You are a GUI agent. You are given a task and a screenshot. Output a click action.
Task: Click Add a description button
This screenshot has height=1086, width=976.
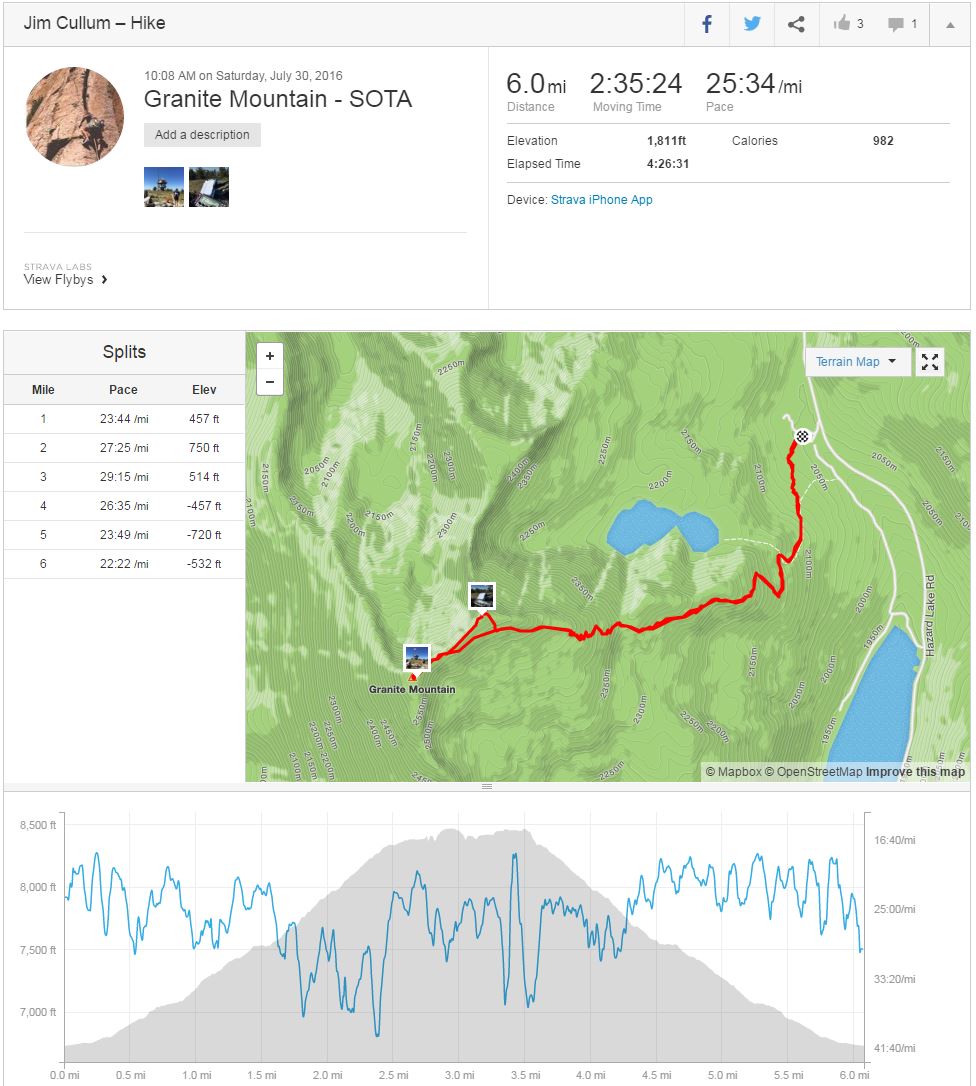pyautogui.click(x=202, y=135)
